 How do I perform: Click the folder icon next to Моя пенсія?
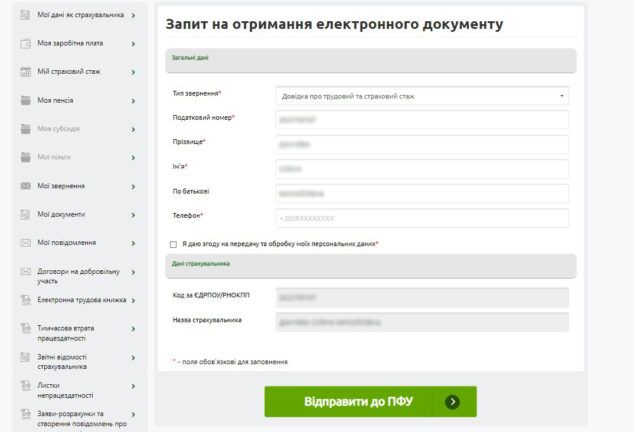pyautogui.click(x=28, y=100)
